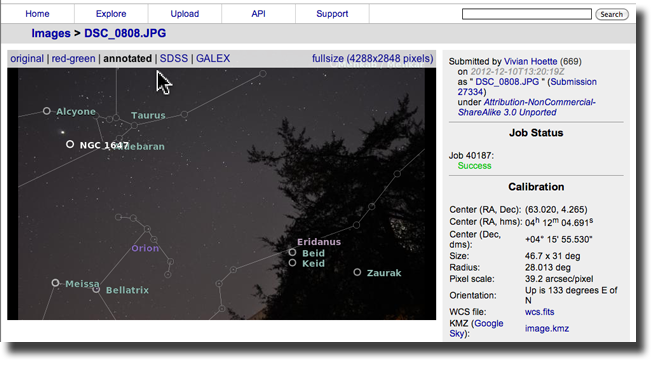This screenshot has width=661, height=377.
Task: Switch to the SDSS view
Action: [174, 59]
